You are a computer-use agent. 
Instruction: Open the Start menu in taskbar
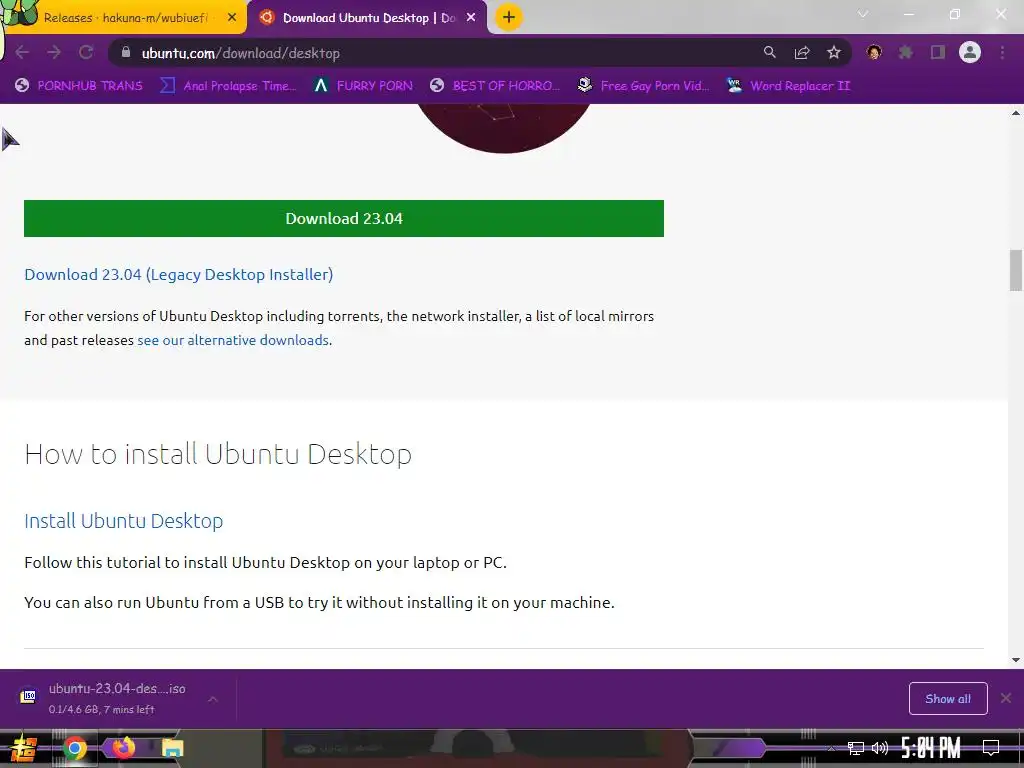pos(23,748)
